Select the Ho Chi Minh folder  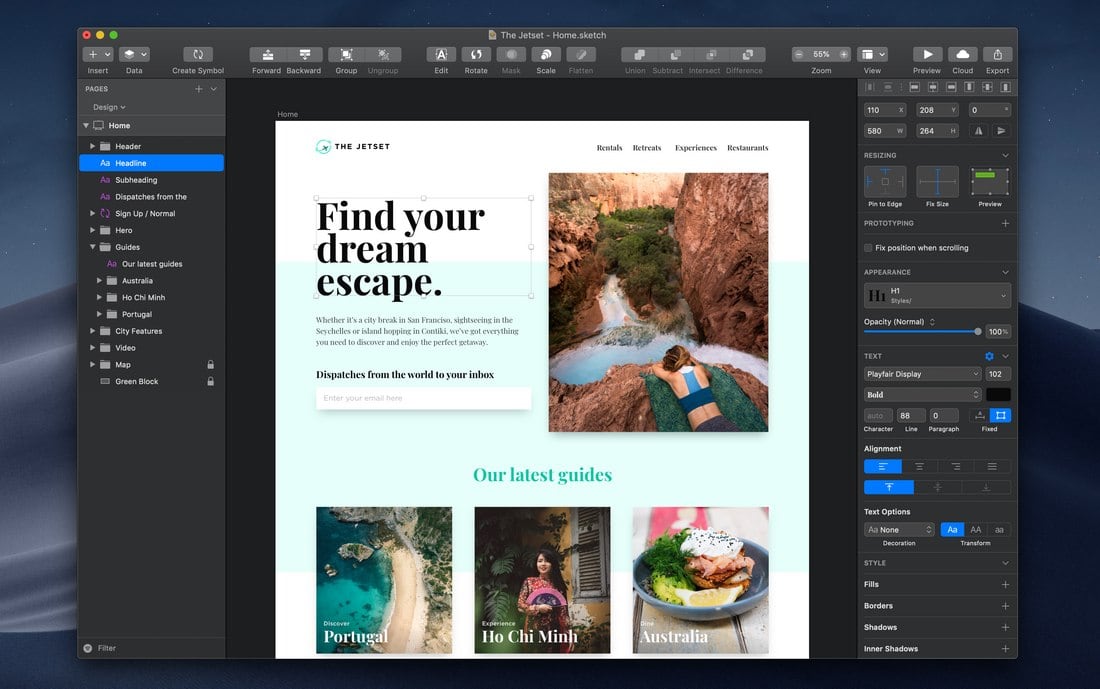(152, 297)
